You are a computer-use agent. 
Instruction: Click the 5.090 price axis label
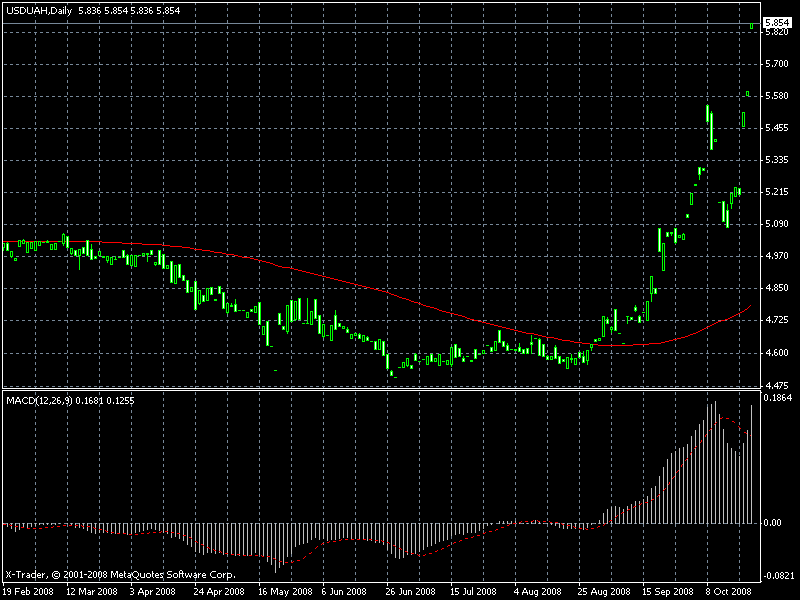[777, 224]
